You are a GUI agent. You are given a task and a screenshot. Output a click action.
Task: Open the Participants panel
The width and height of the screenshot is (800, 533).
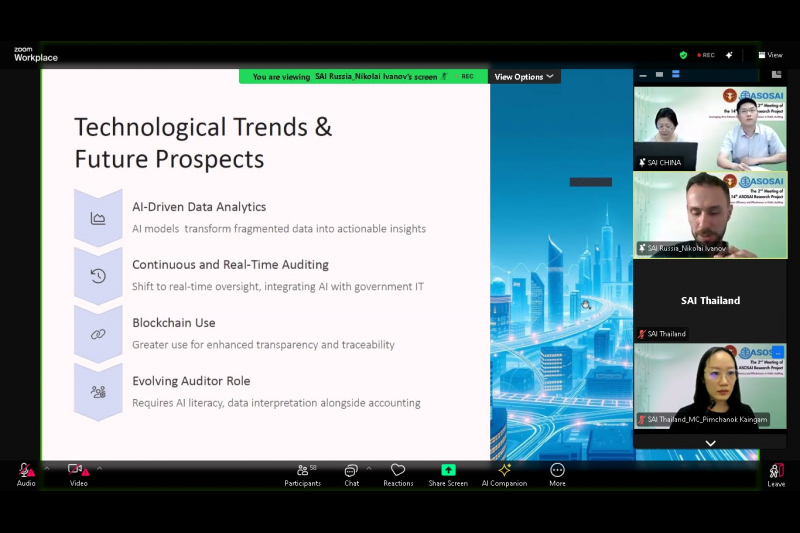(302, 474)
